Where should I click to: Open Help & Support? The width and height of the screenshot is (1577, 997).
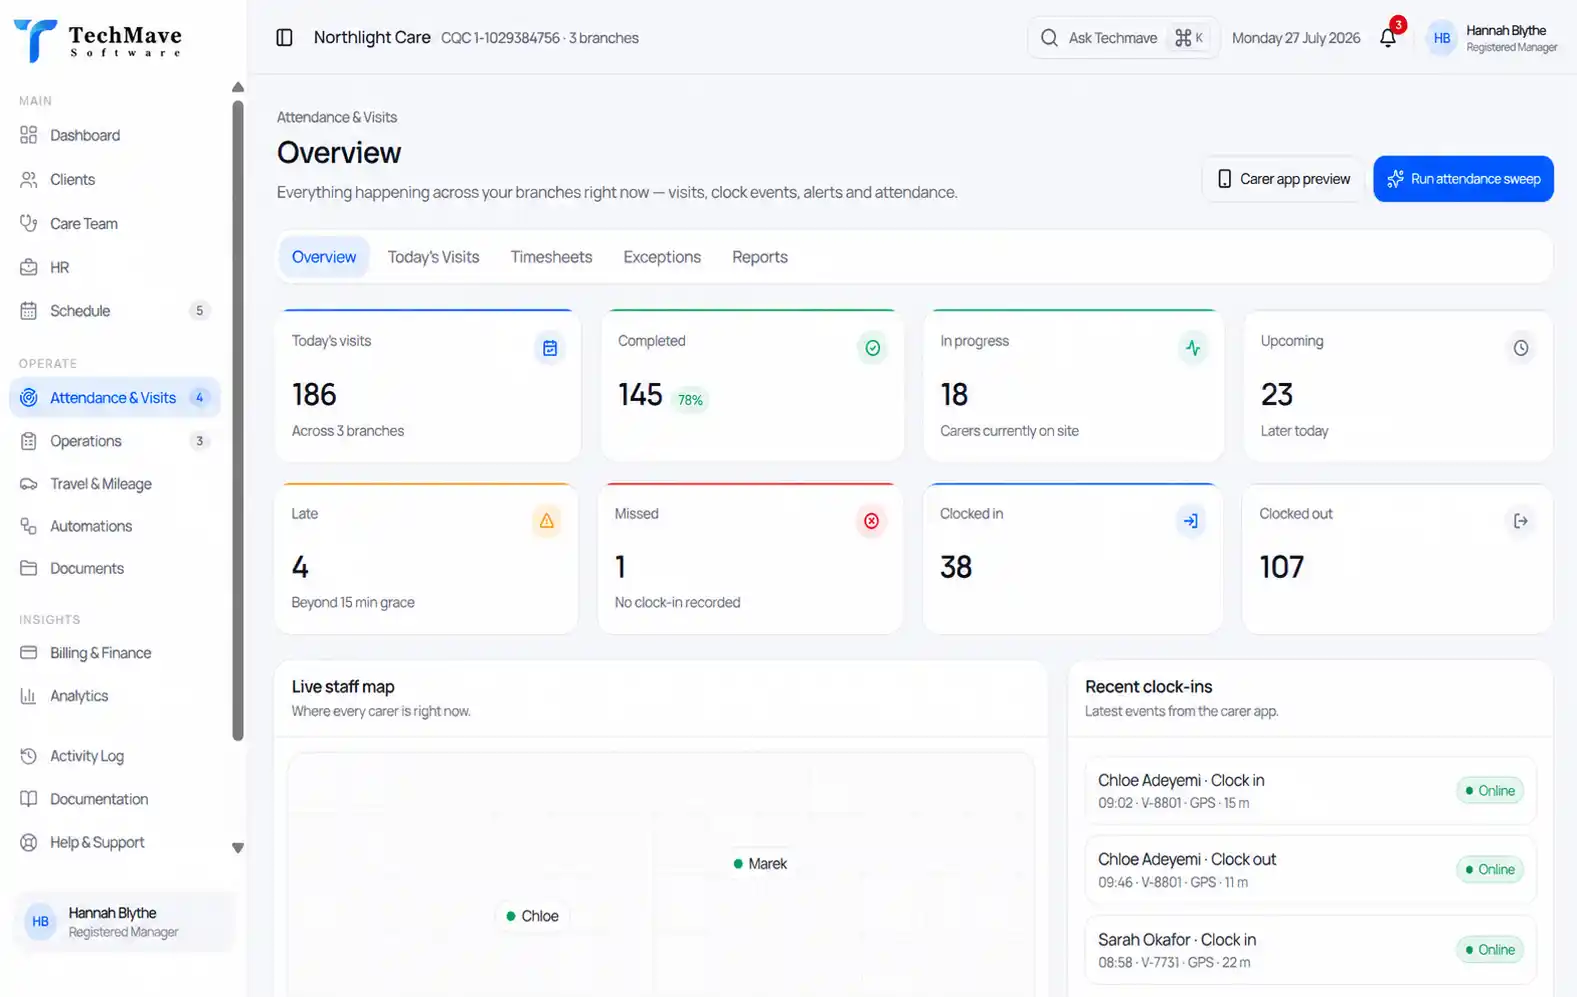(x=115, y=842)
